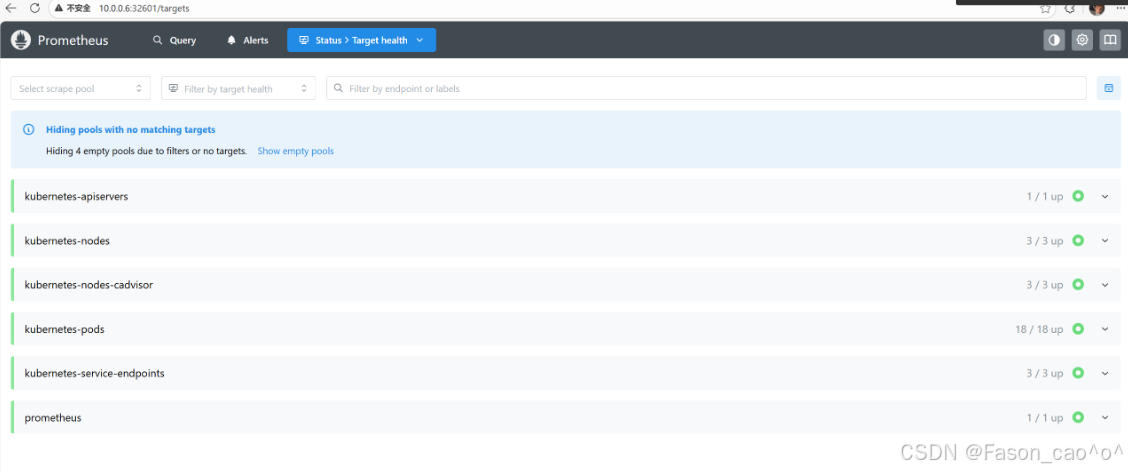Click the kubernetes-nodes-cadvisor pool name
This screenshot has width=1128, height=472.
point(88,285)
